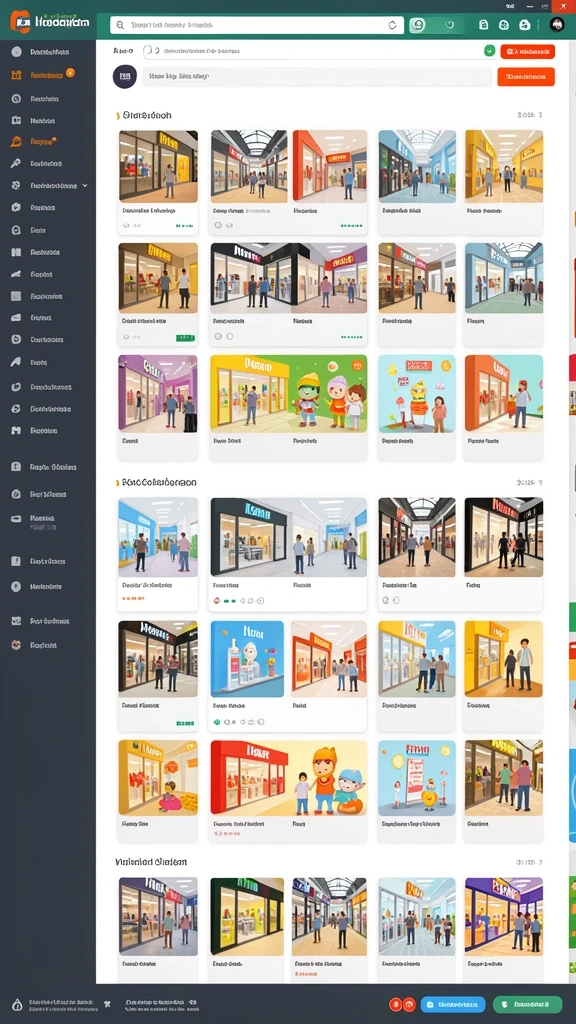
Task: Click the orange app logo in header
Action: 21,22
